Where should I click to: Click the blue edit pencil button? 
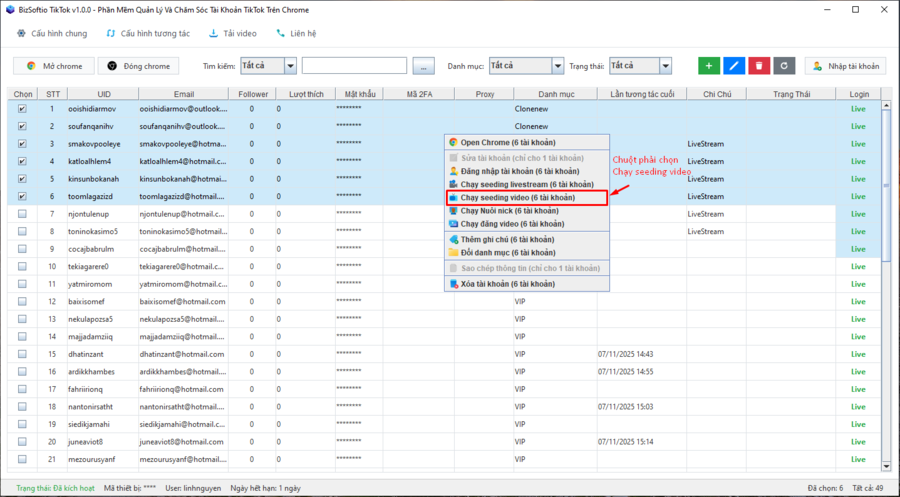coord(734,66)
